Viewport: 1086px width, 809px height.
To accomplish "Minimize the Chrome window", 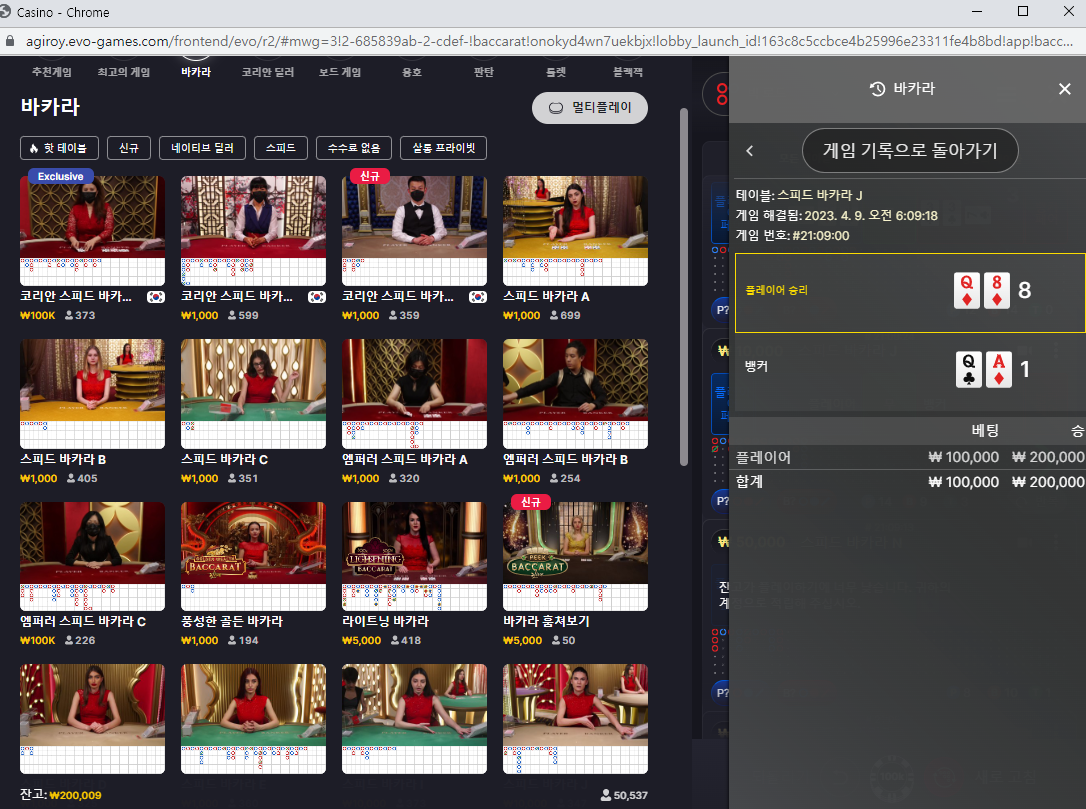I will [977, 12].
